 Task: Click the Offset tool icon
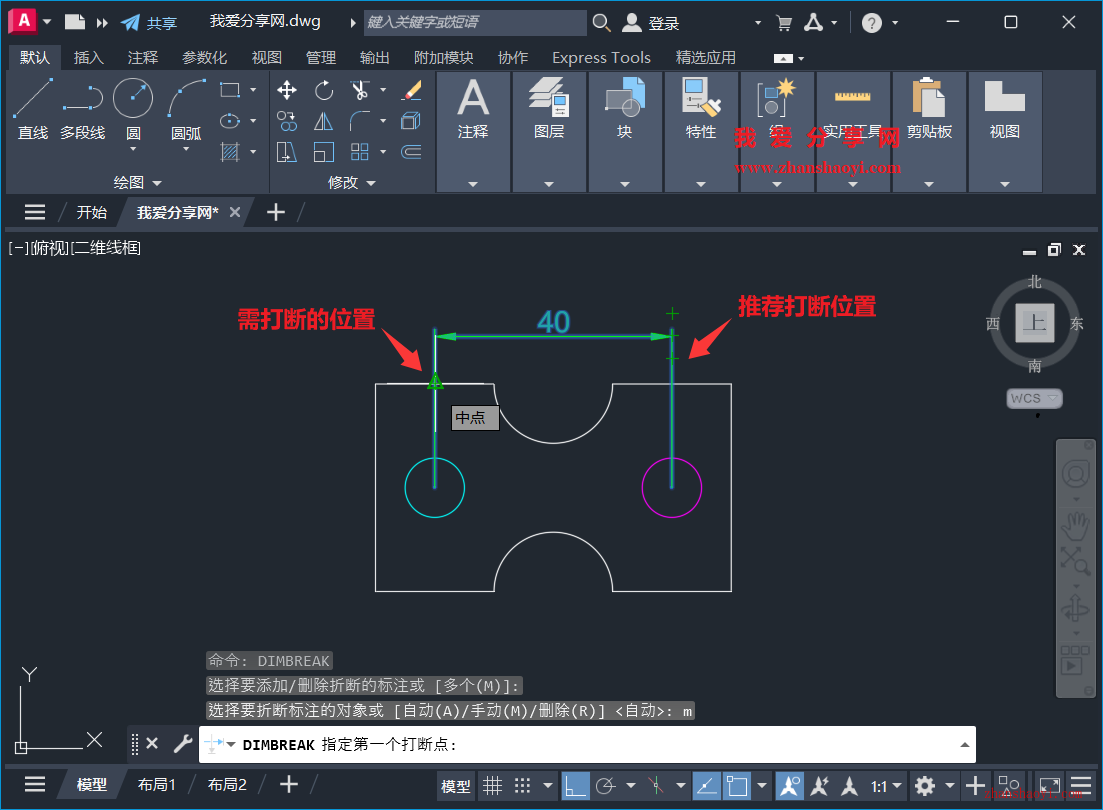[x=412, y=152]
